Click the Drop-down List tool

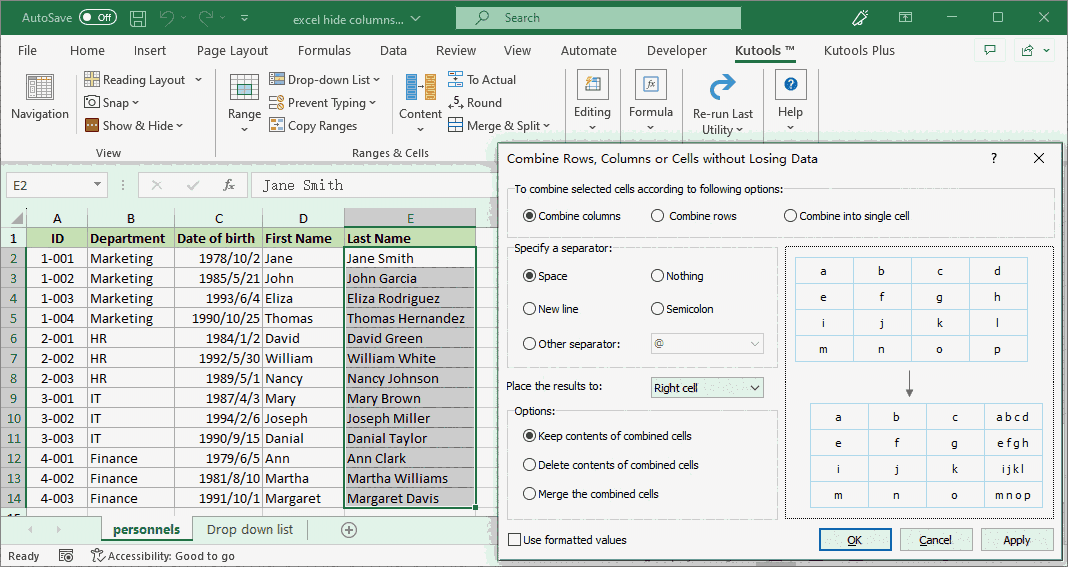pos(324,80)
